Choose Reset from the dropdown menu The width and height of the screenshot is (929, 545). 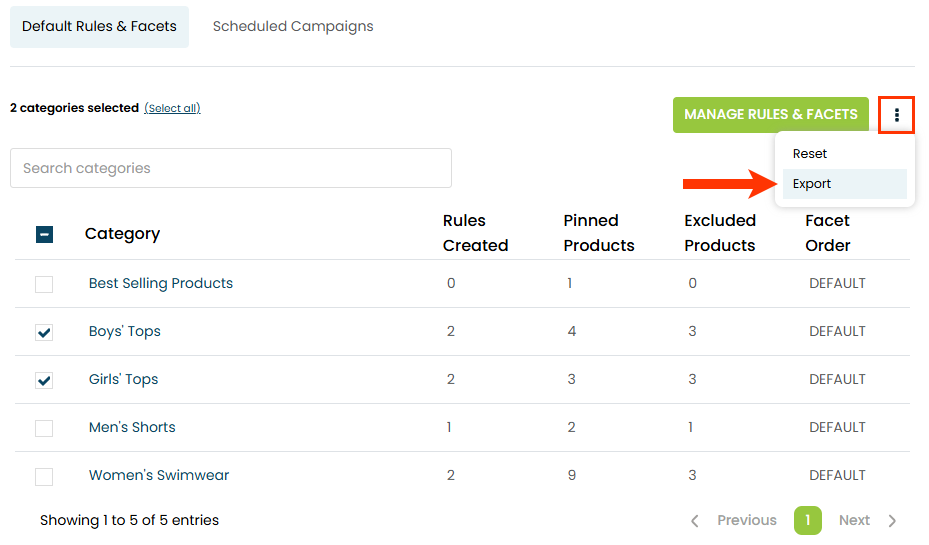coord(810,154)
